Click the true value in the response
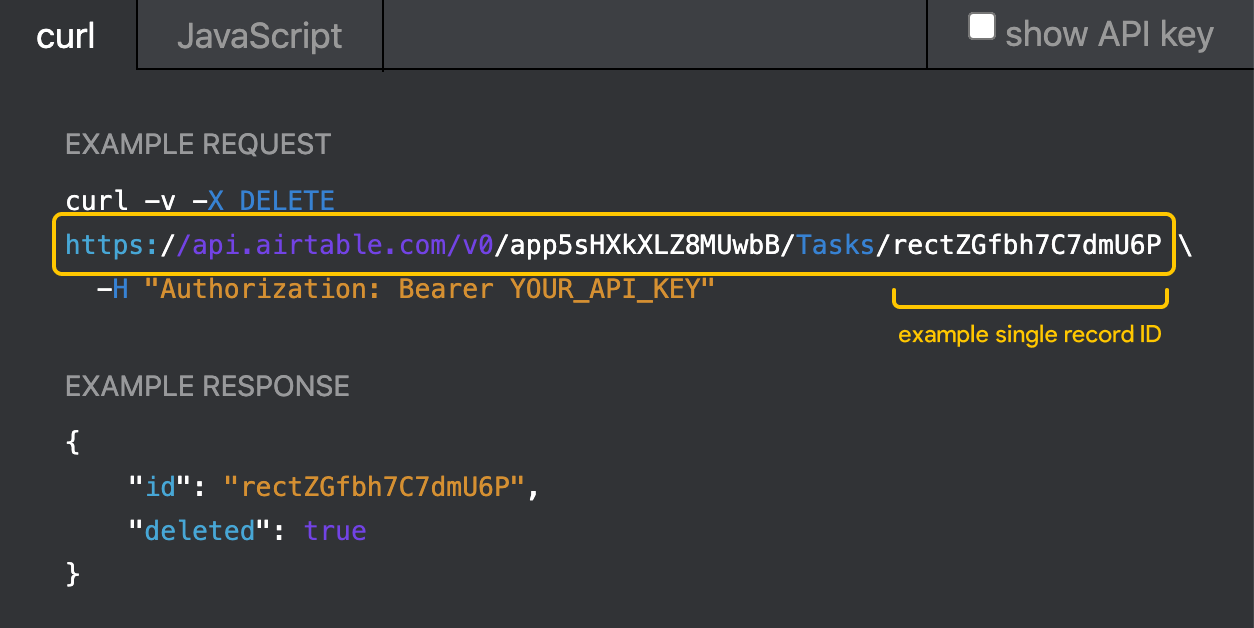The height and width of the screenshot is (628, 1254). (335, 530)
